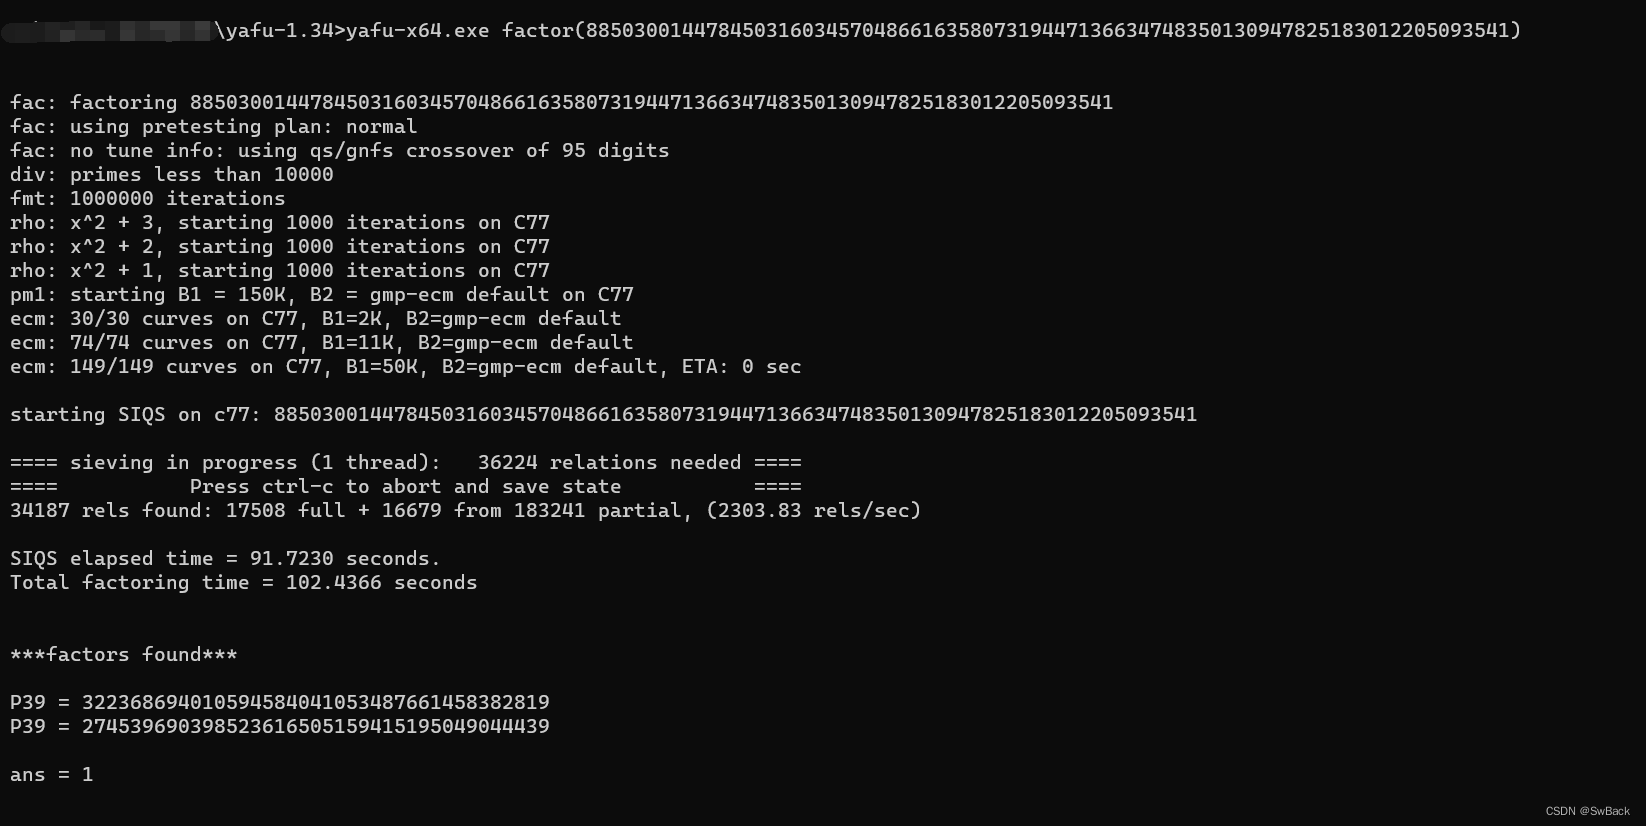Viewport: 1646px width, 826px height.
Task: Click the 'starting SIQS on c77' line
Action: (x=603, y=415)
